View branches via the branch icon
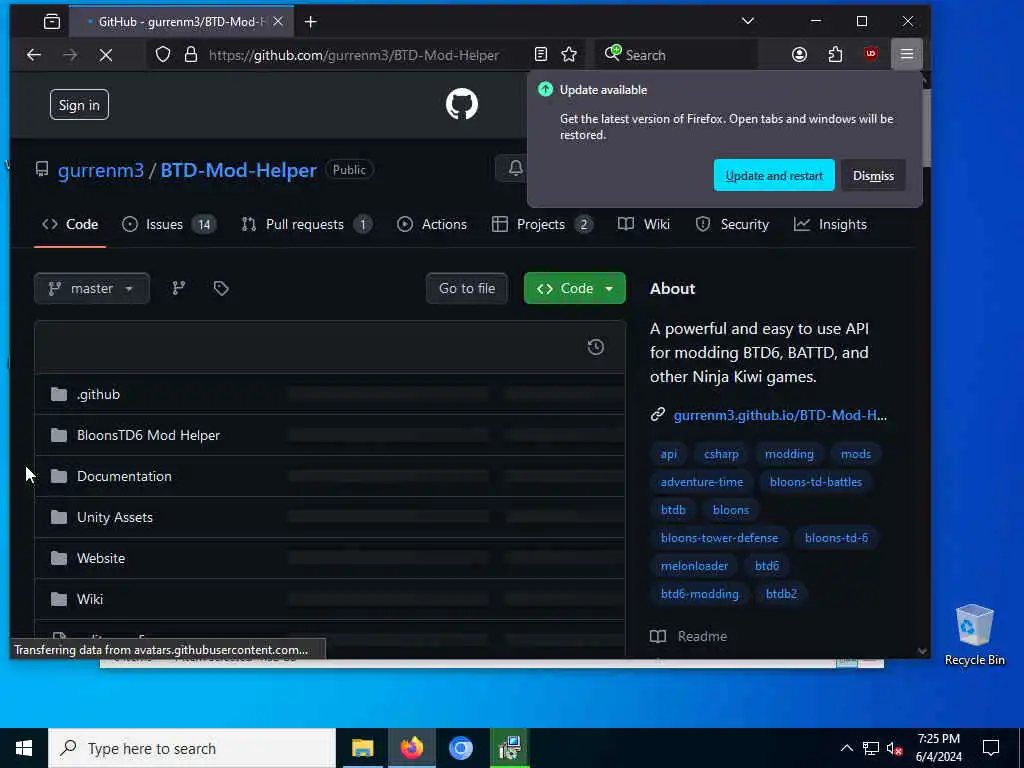The width and height of the screenshot is (1024, 768). click(178, 289)
